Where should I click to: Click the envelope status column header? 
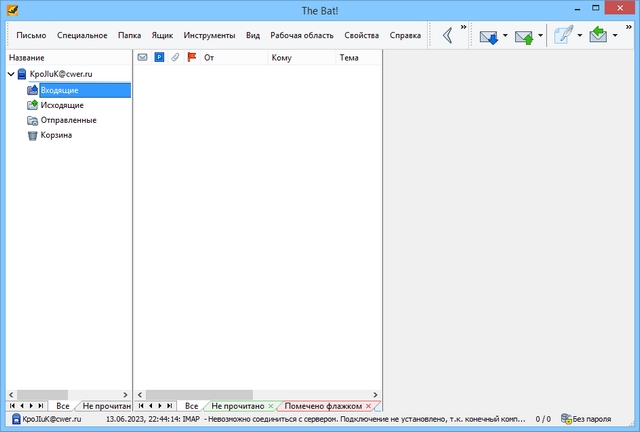click(142, 58)
